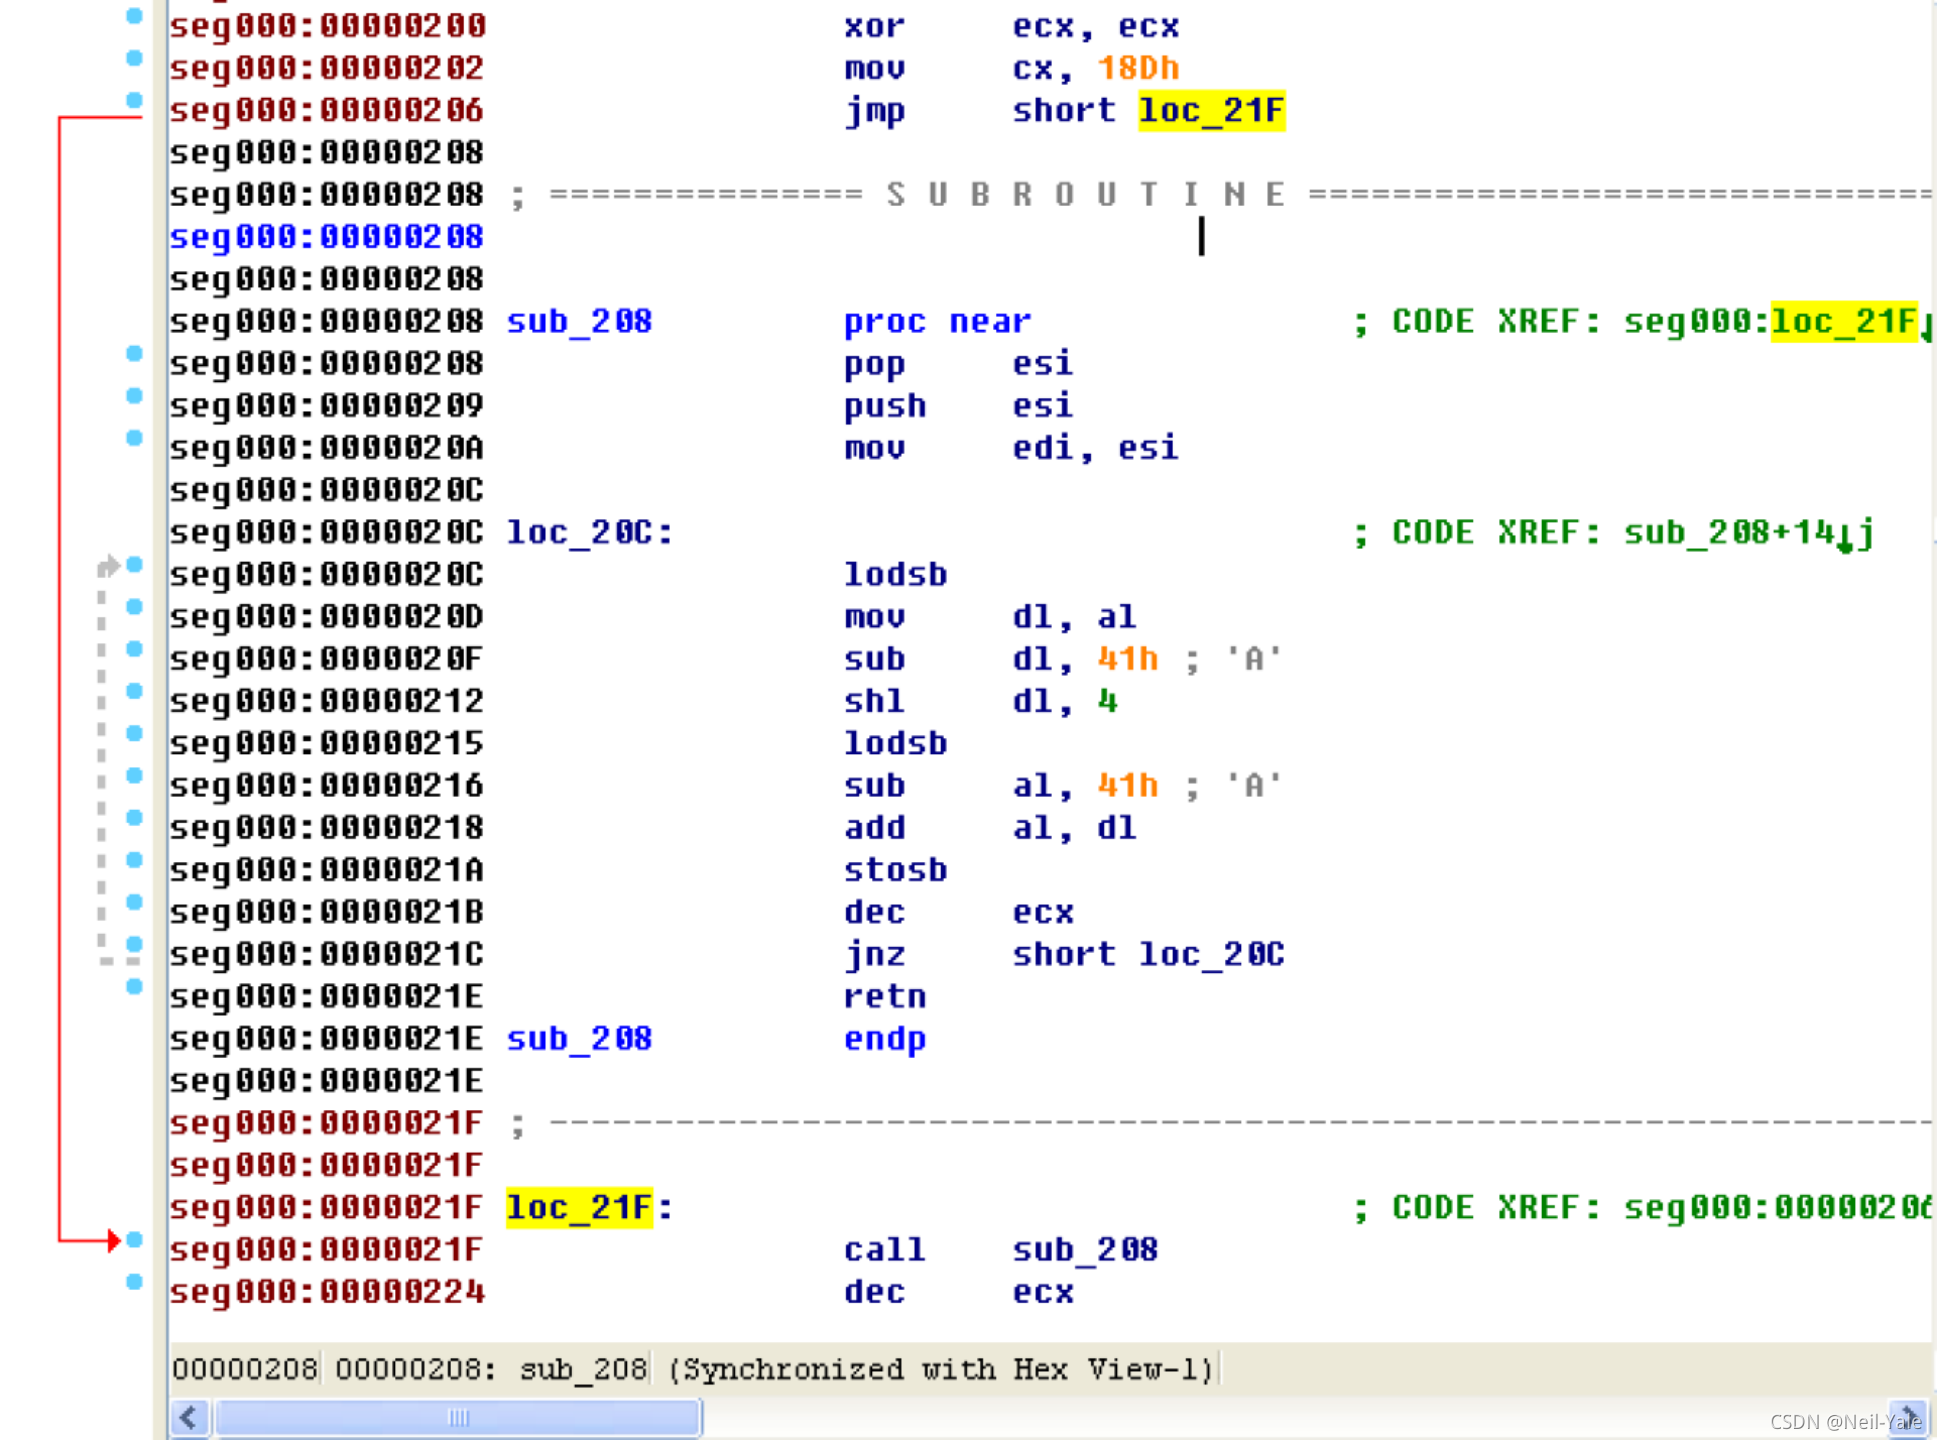
Task: Click the breakpoint dot beside pop esi
Action: [134, 353]
